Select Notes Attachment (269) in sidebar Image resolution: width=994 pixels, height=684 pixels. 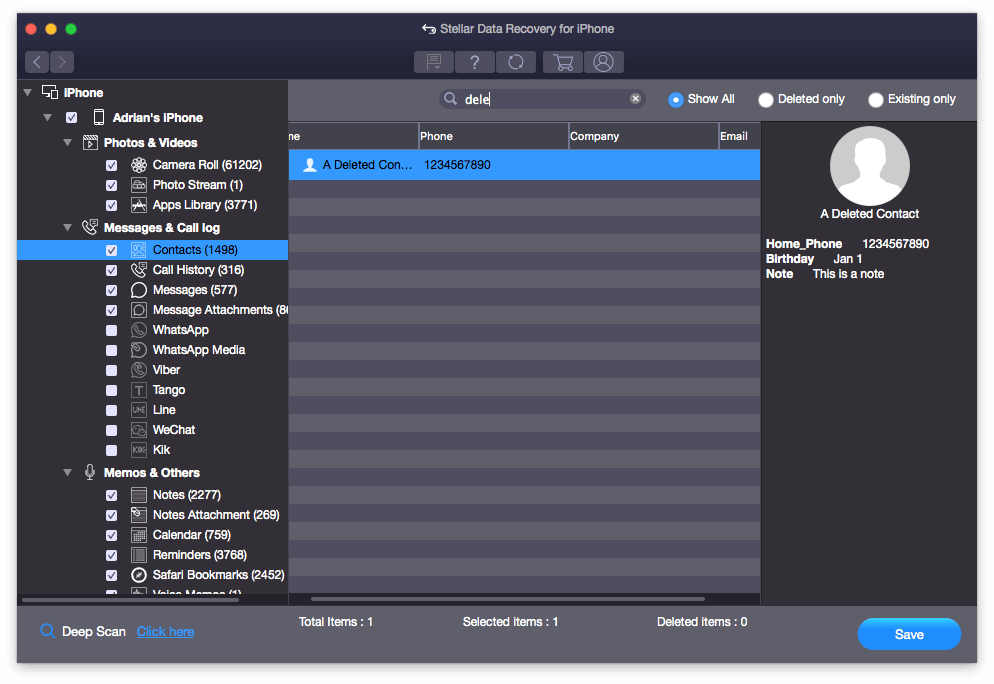tap(216, 515)
